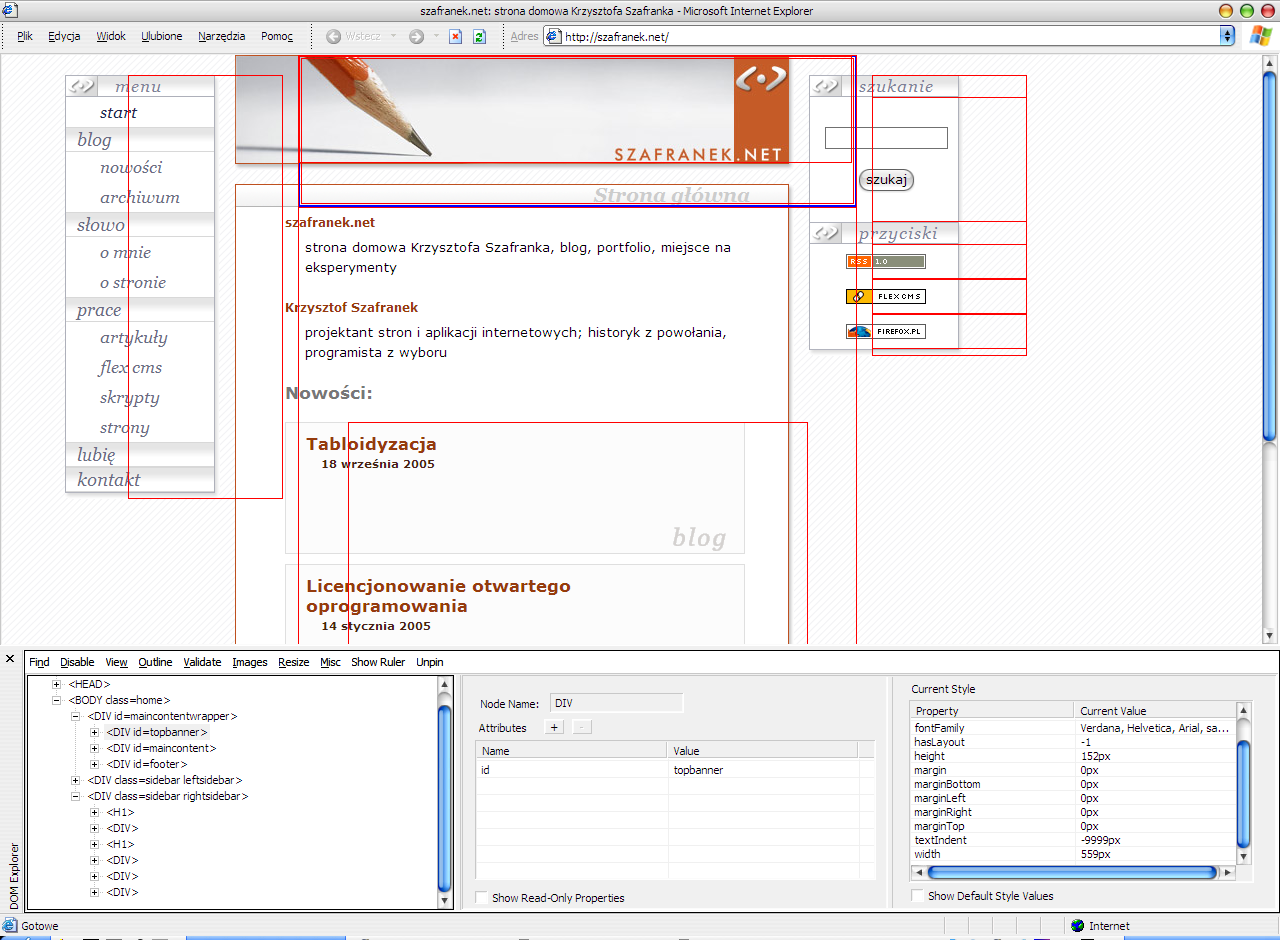Click the RSS 1.0 feed badge

pos(885,262)
